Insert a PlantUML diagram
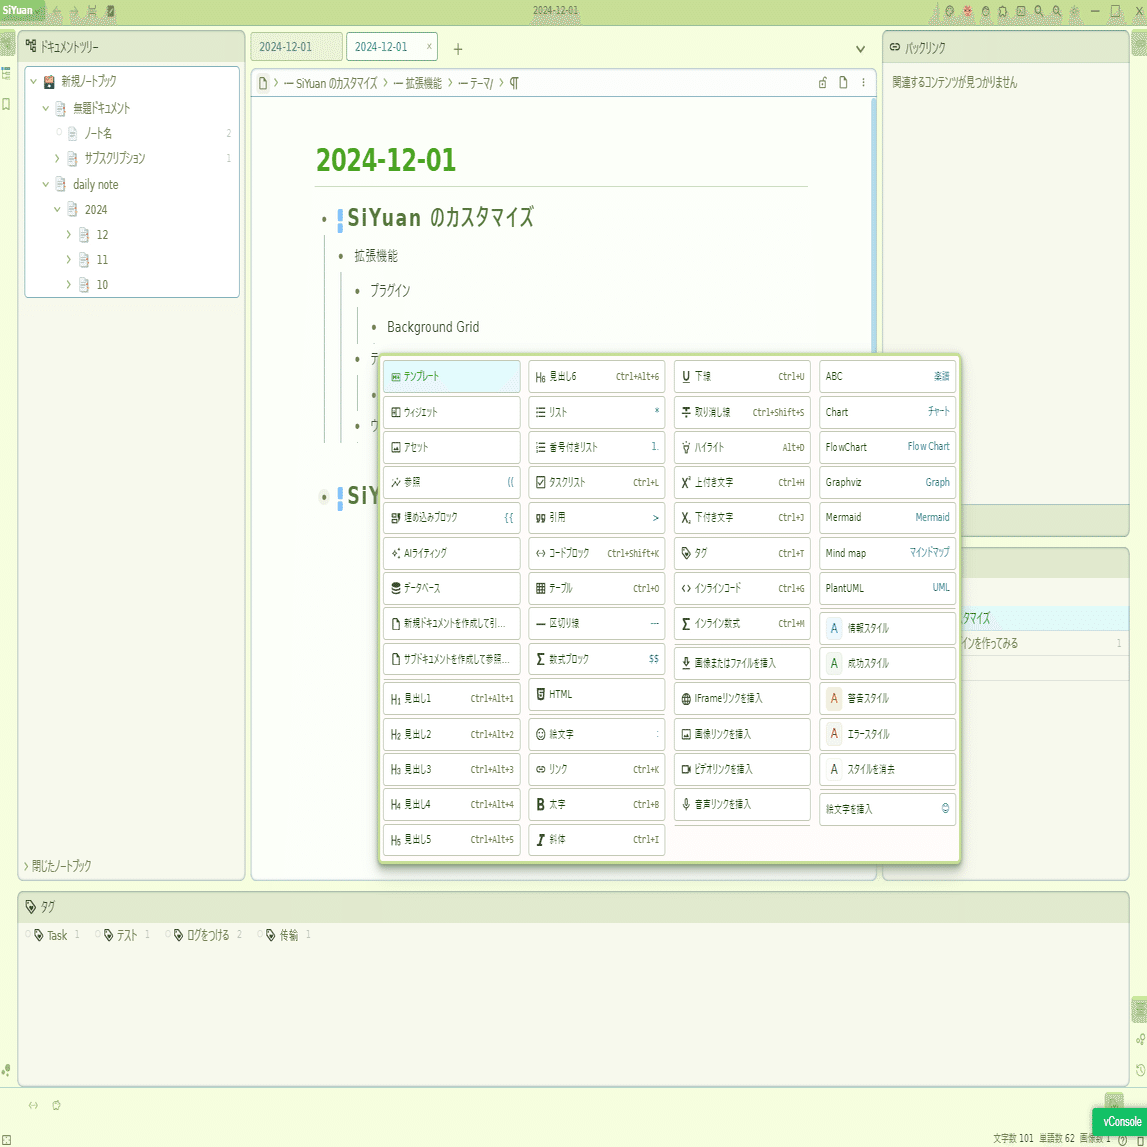 pyautogui.click(x=887, y=588)
